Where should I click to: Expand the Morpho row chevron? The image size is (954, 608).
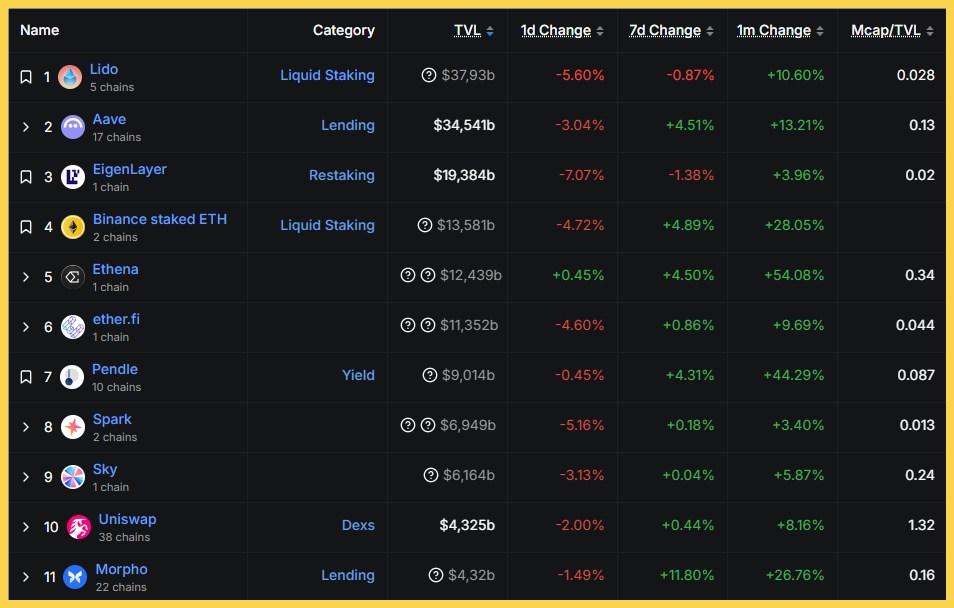(26, 577)
